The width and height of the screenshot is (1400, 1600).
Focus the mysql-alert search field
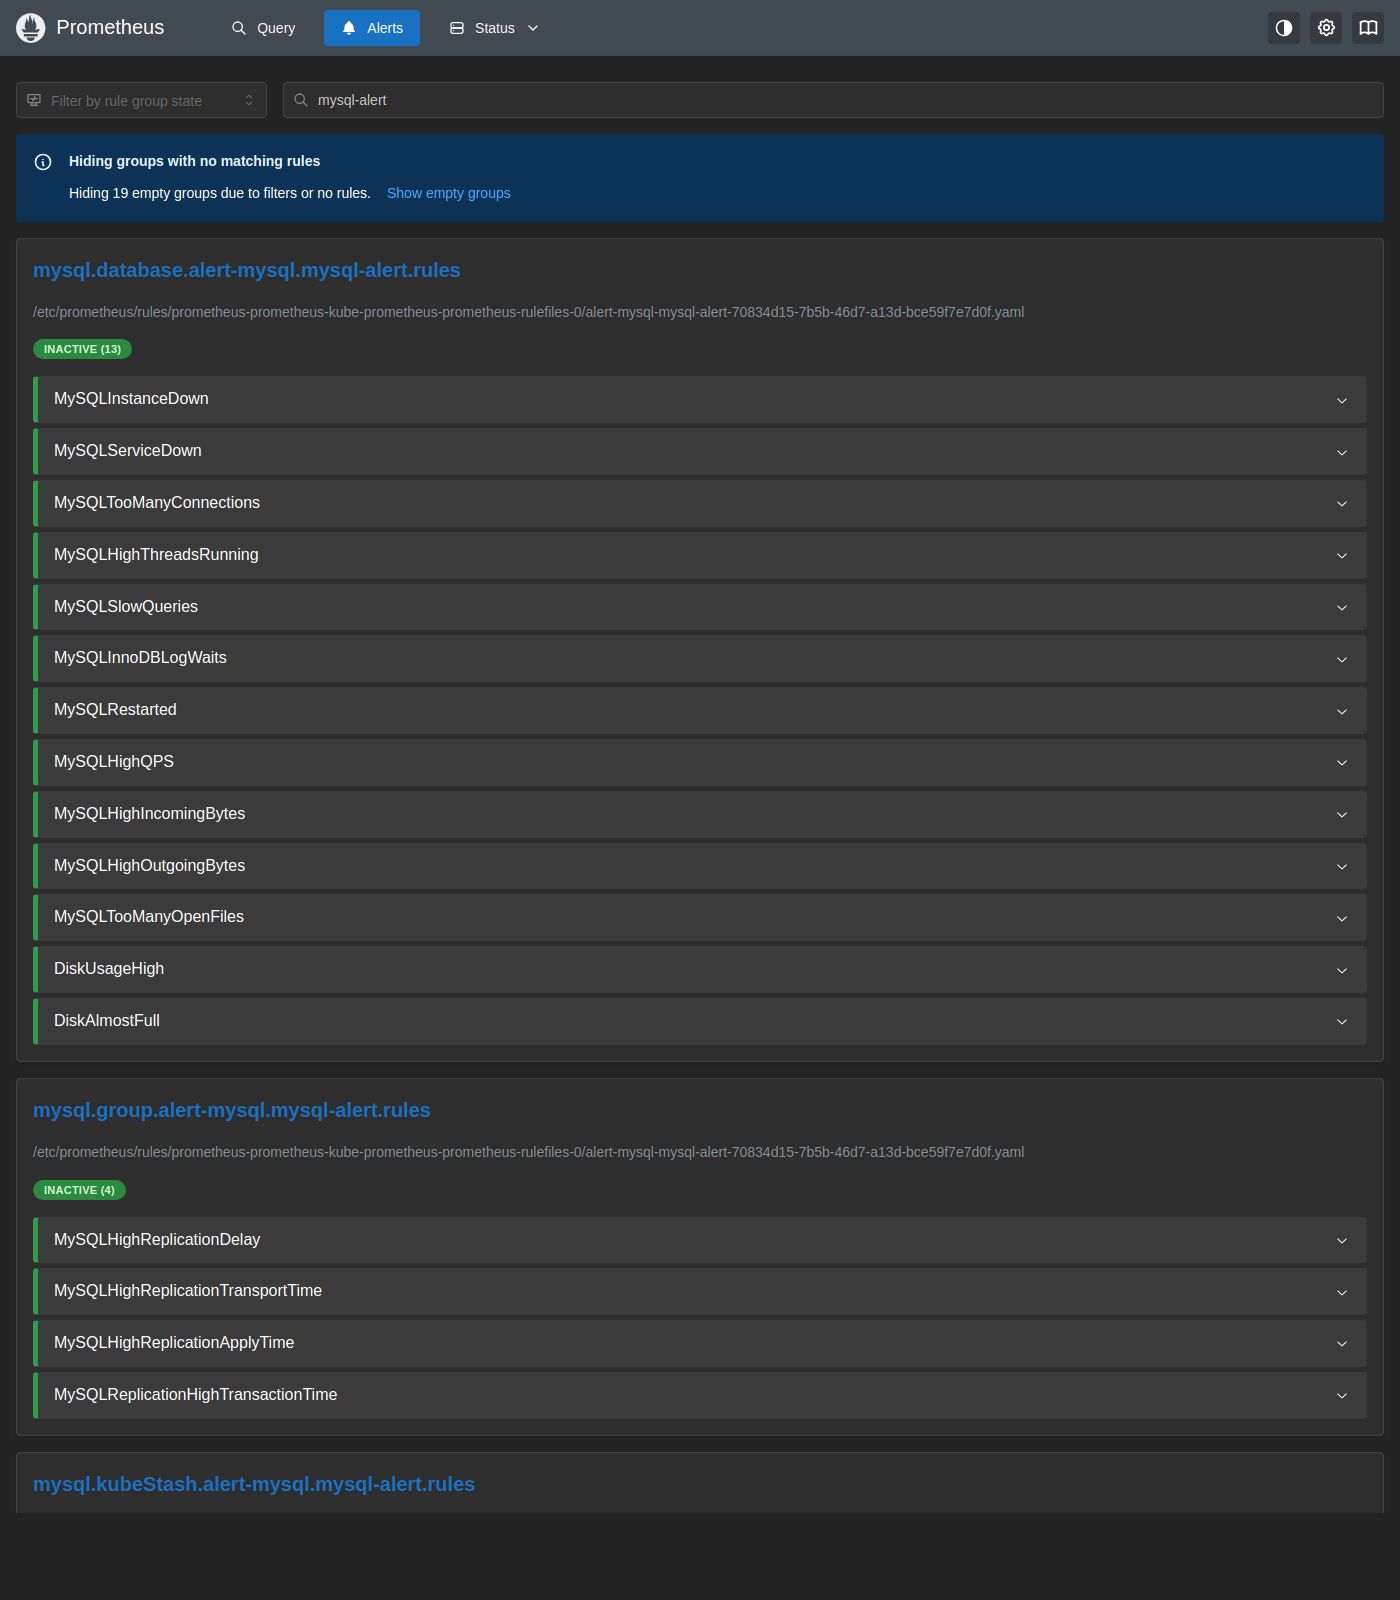[x=833, y=100]
